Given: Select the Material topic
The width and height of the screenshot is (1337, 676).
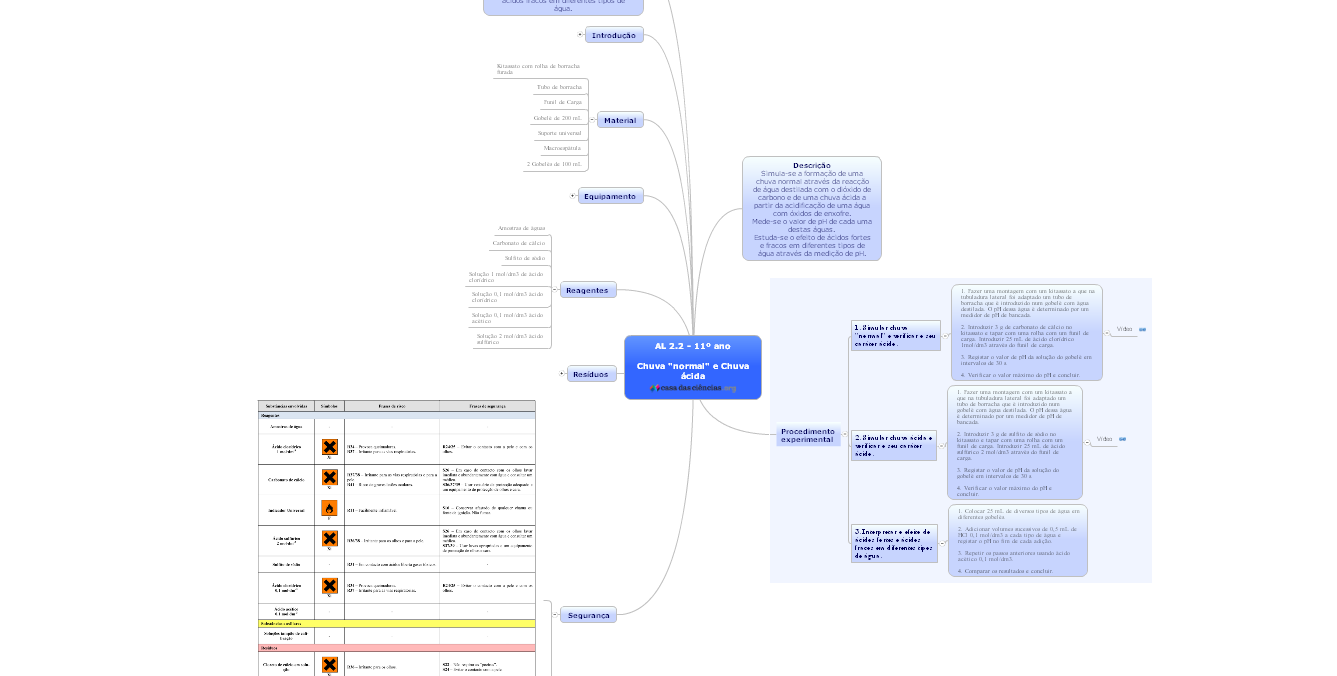Looking at the screenshot, I should [x=620, y=120].
